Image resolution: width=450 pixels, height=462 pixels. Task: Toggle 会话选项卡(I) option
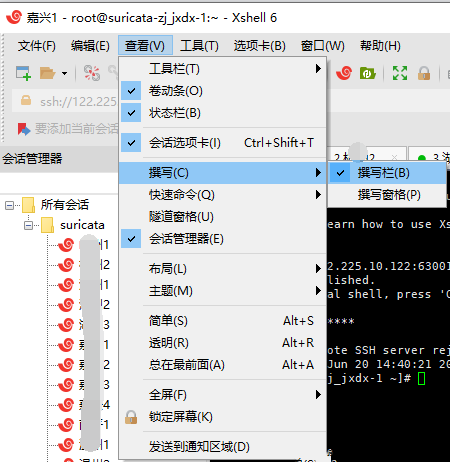pos(222,143)
